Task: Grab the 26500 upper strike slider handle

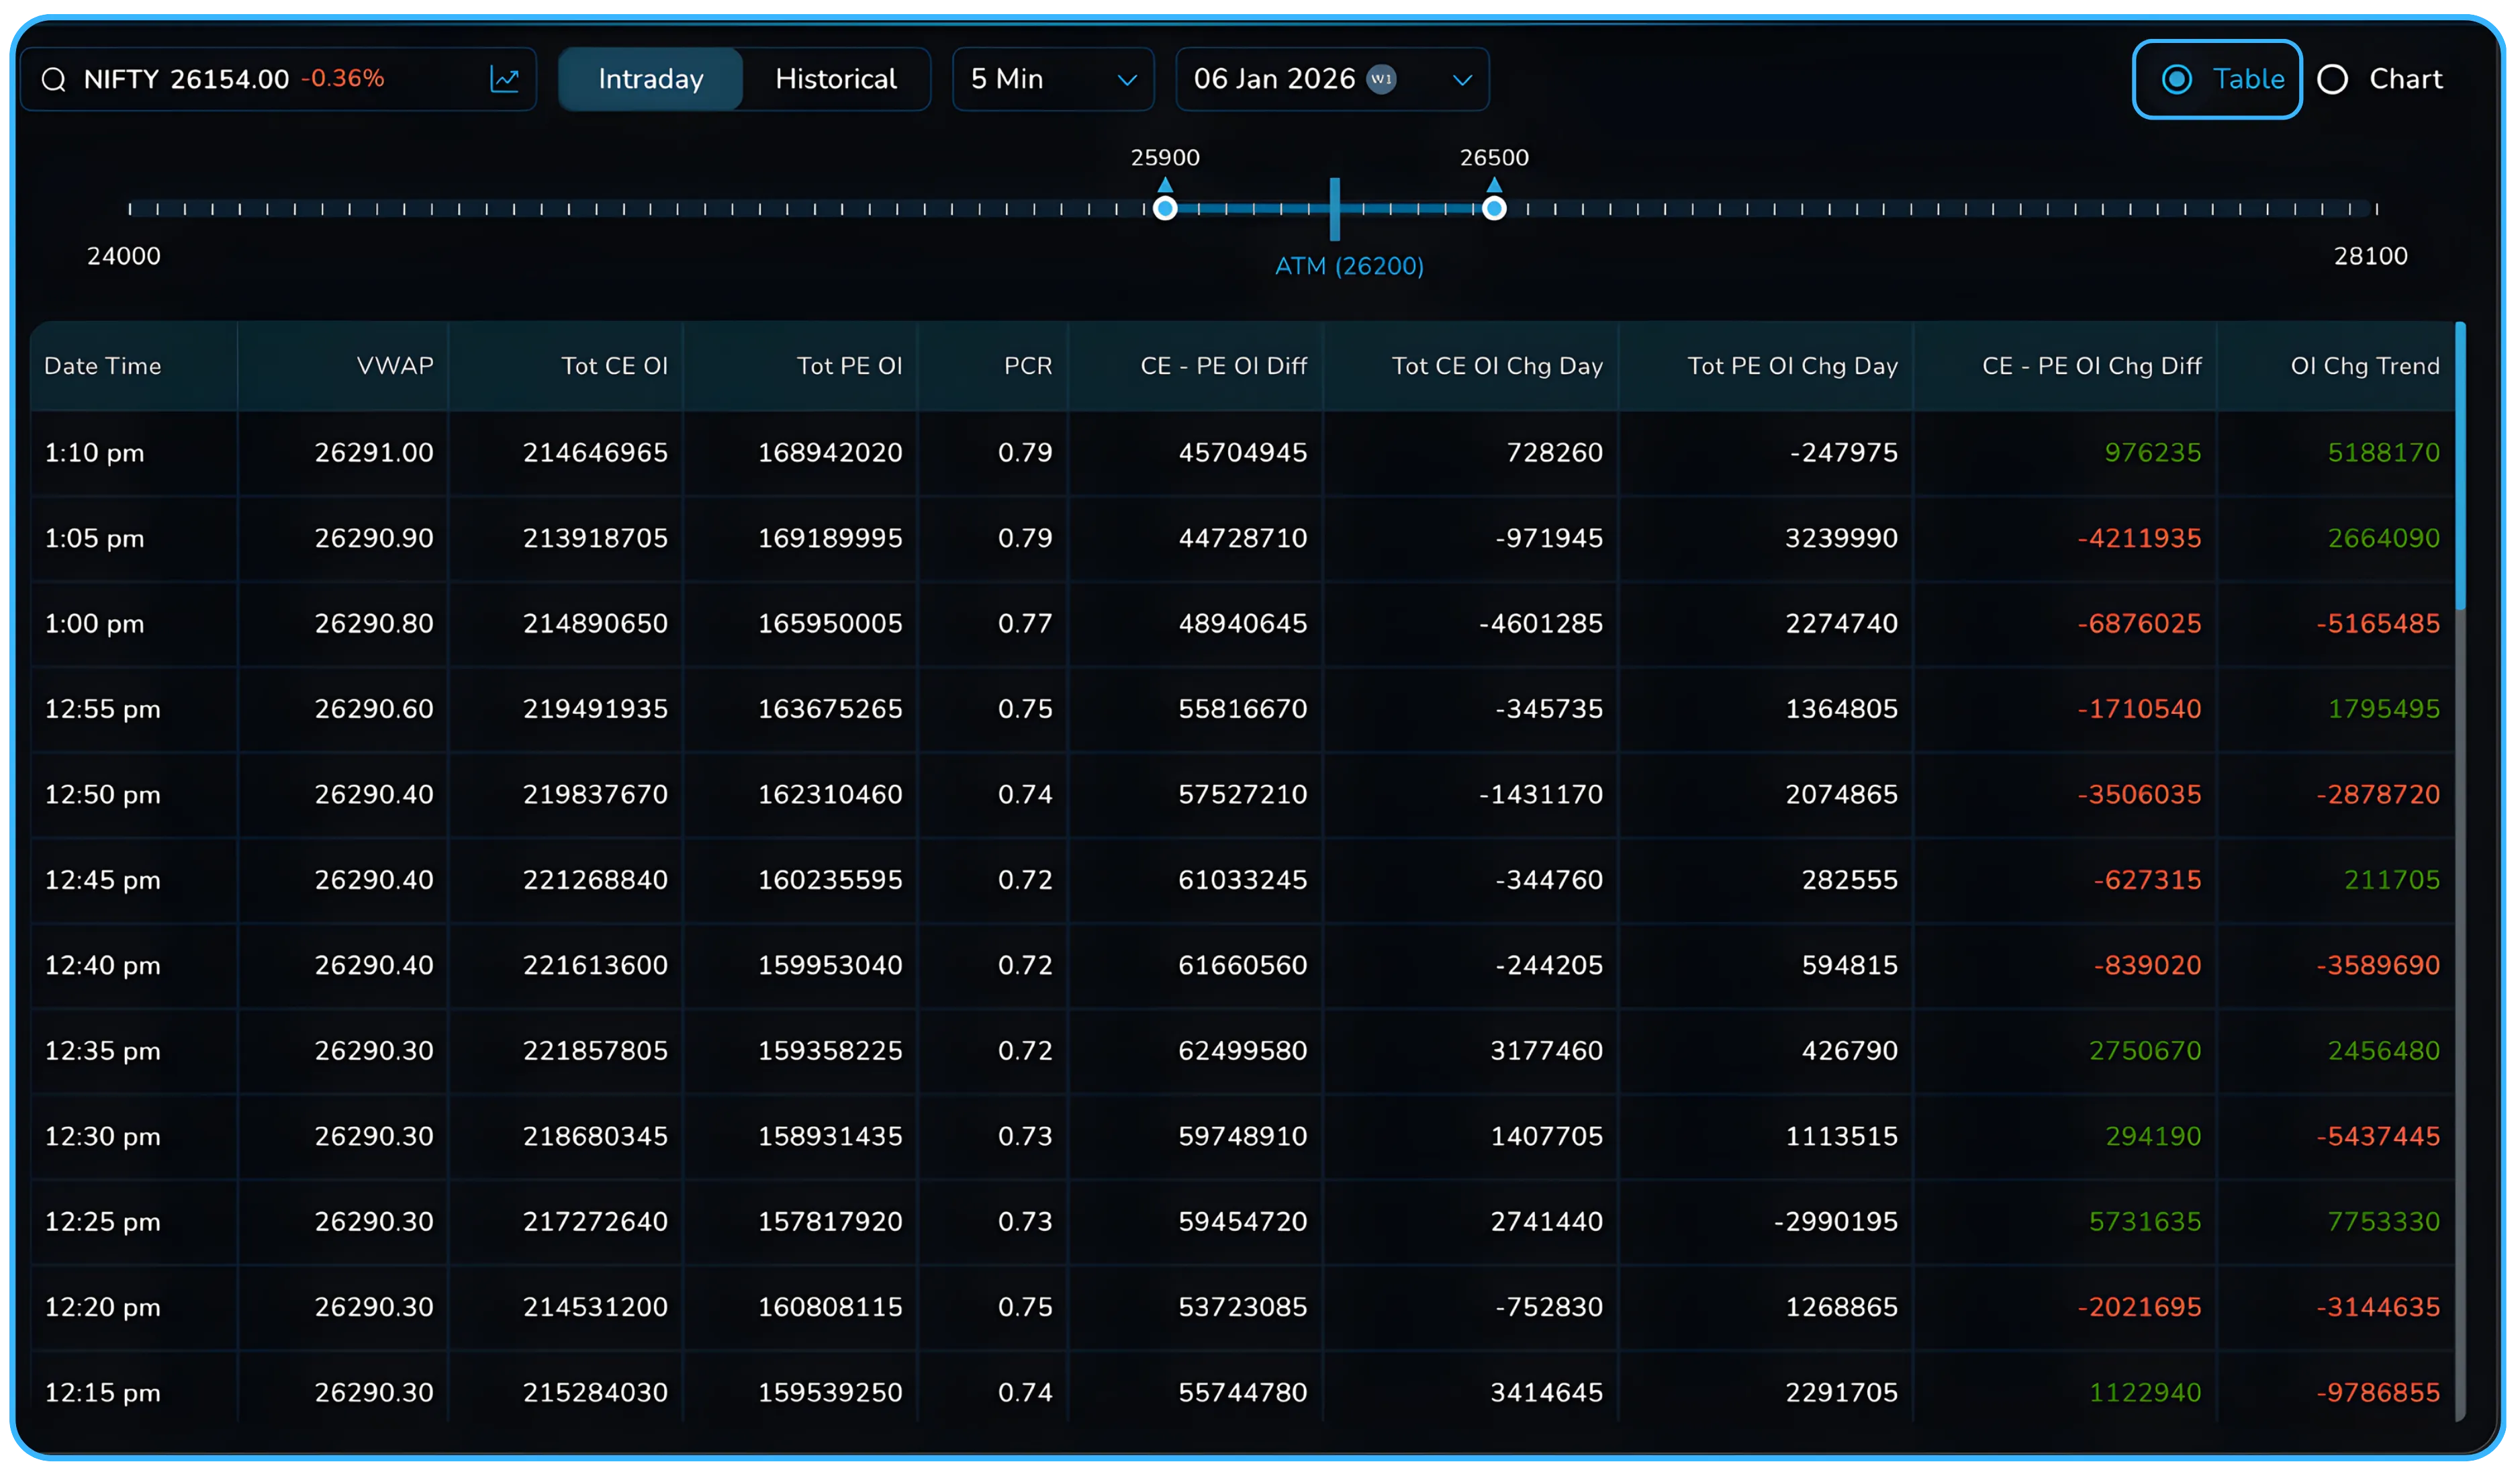Action: [1494, 209]
